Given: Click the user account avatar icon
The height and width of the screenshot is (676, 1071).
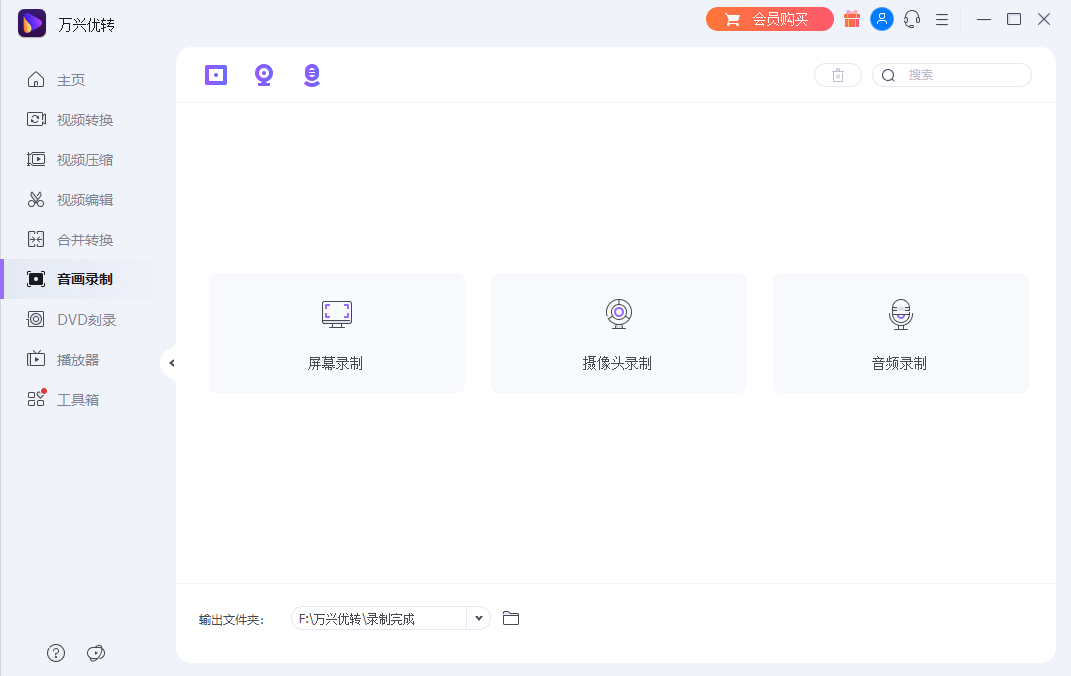Looking at the screenshot, I should pyautogui.click(x=881, y=19).
